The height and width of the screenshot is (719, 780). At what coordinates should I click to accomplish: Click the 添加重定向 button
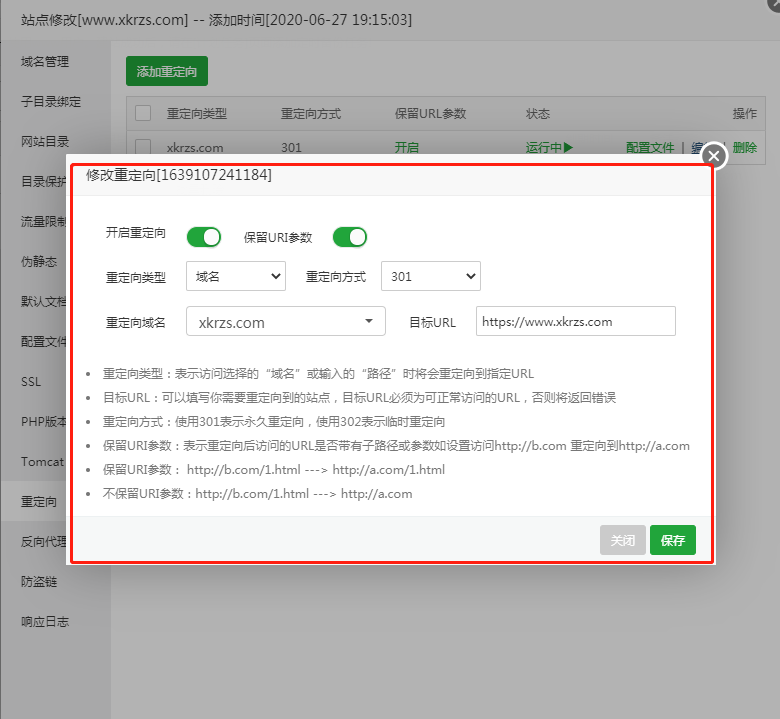pyautogui.click(x=167, y=71)
